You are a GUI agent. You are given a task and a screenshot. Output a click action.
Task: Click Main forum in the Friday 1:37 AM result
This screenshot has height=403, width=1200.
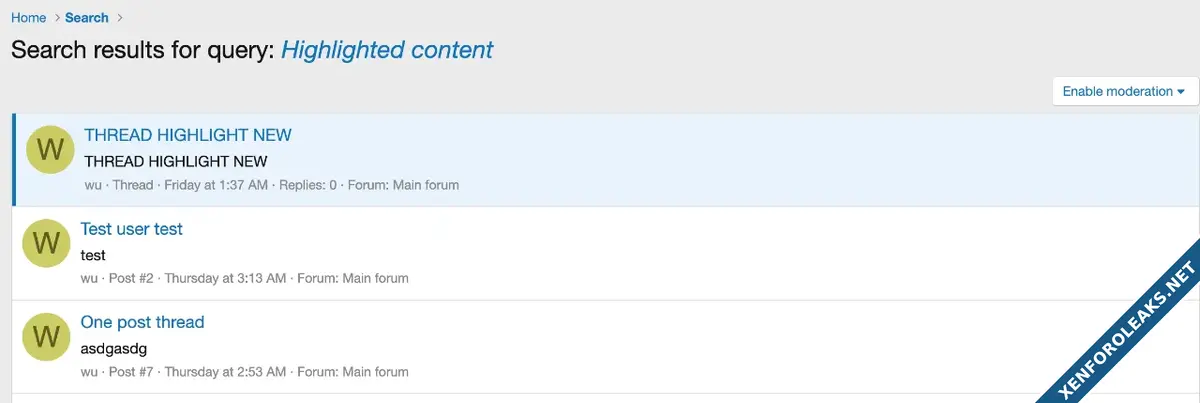425,185
